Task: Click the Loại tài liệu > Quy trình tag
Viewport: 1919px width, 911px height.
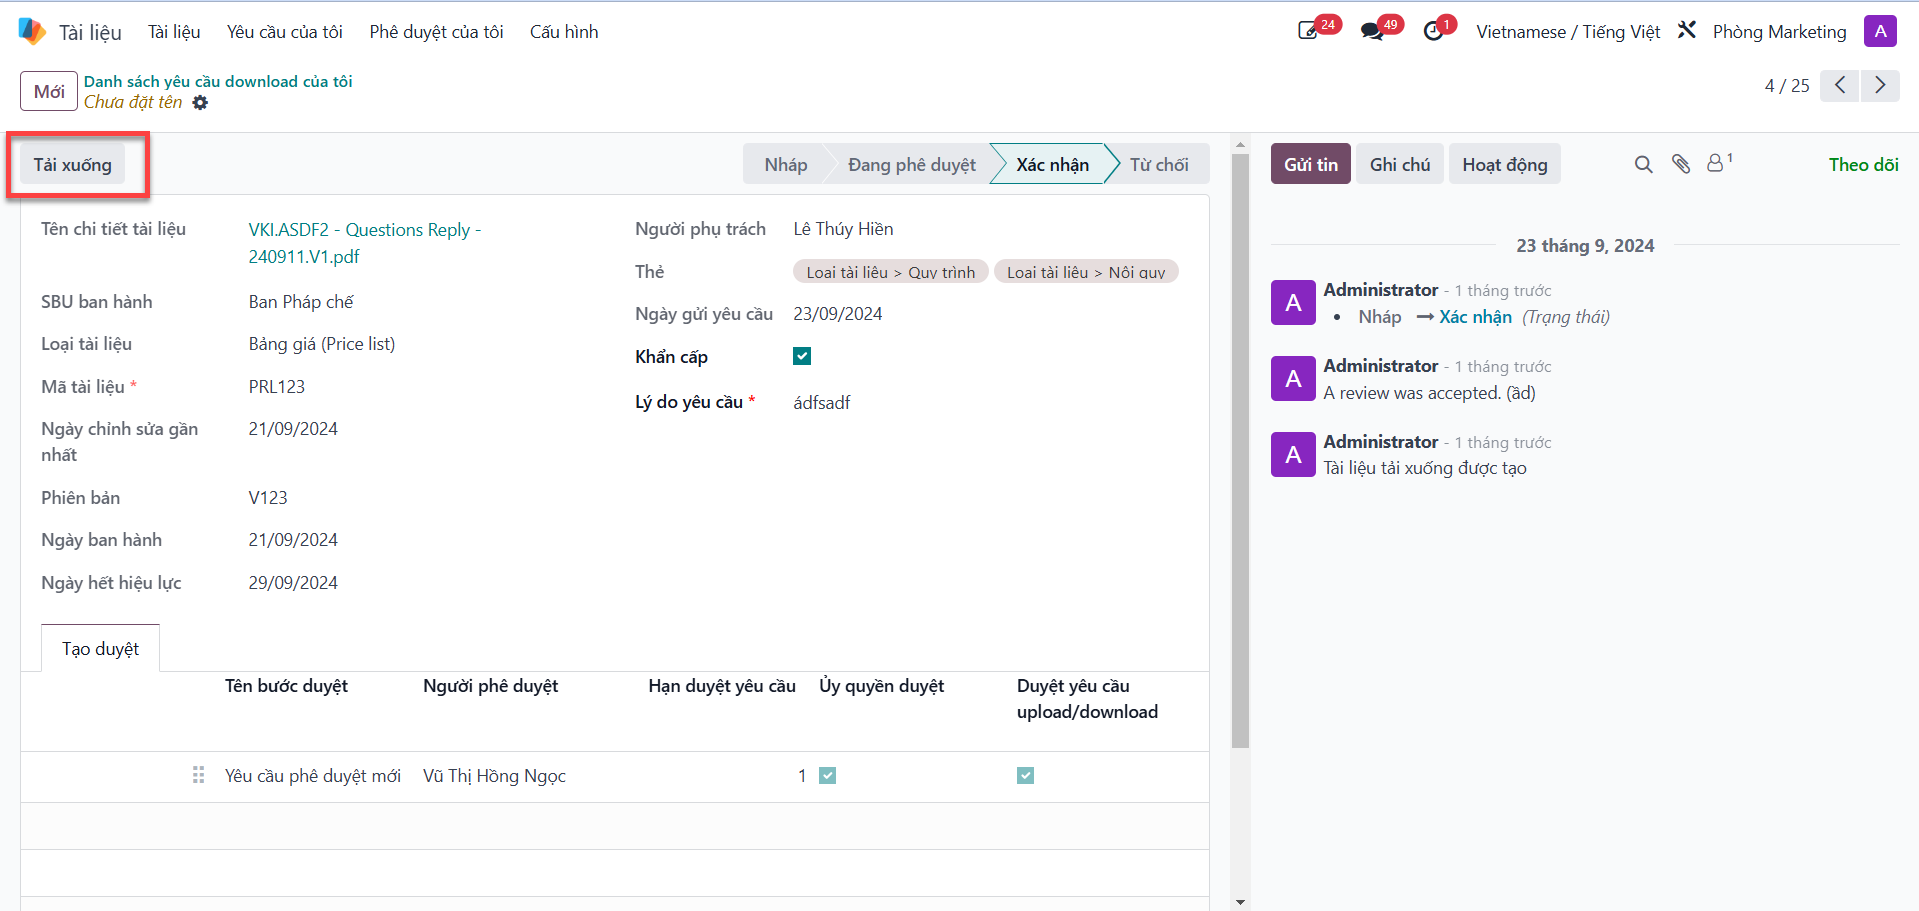Action: [x=891, y=272]
